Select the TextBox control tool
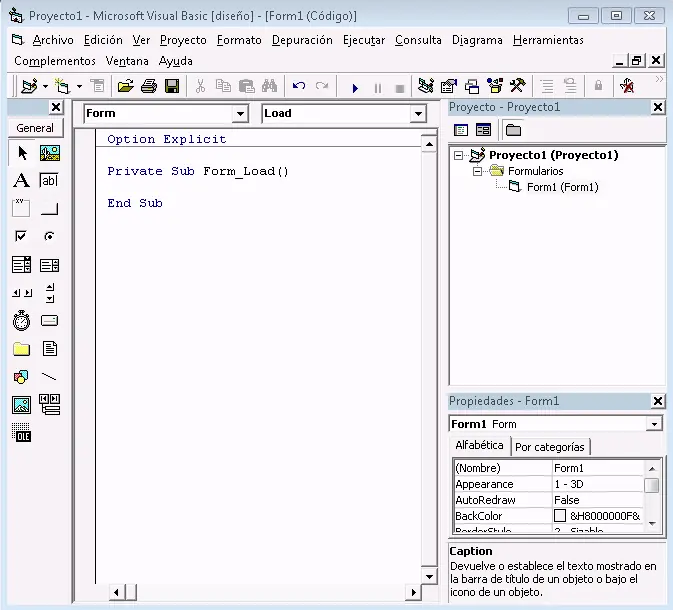This screenshot has width=673, height=610. (x=49, y=180)
